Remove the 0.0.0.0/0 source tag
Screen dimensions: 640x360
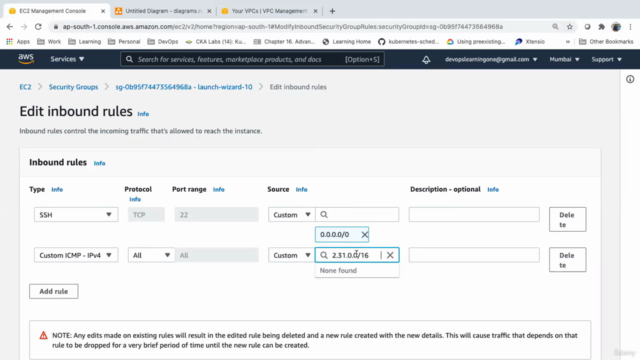tap(364, 234)
